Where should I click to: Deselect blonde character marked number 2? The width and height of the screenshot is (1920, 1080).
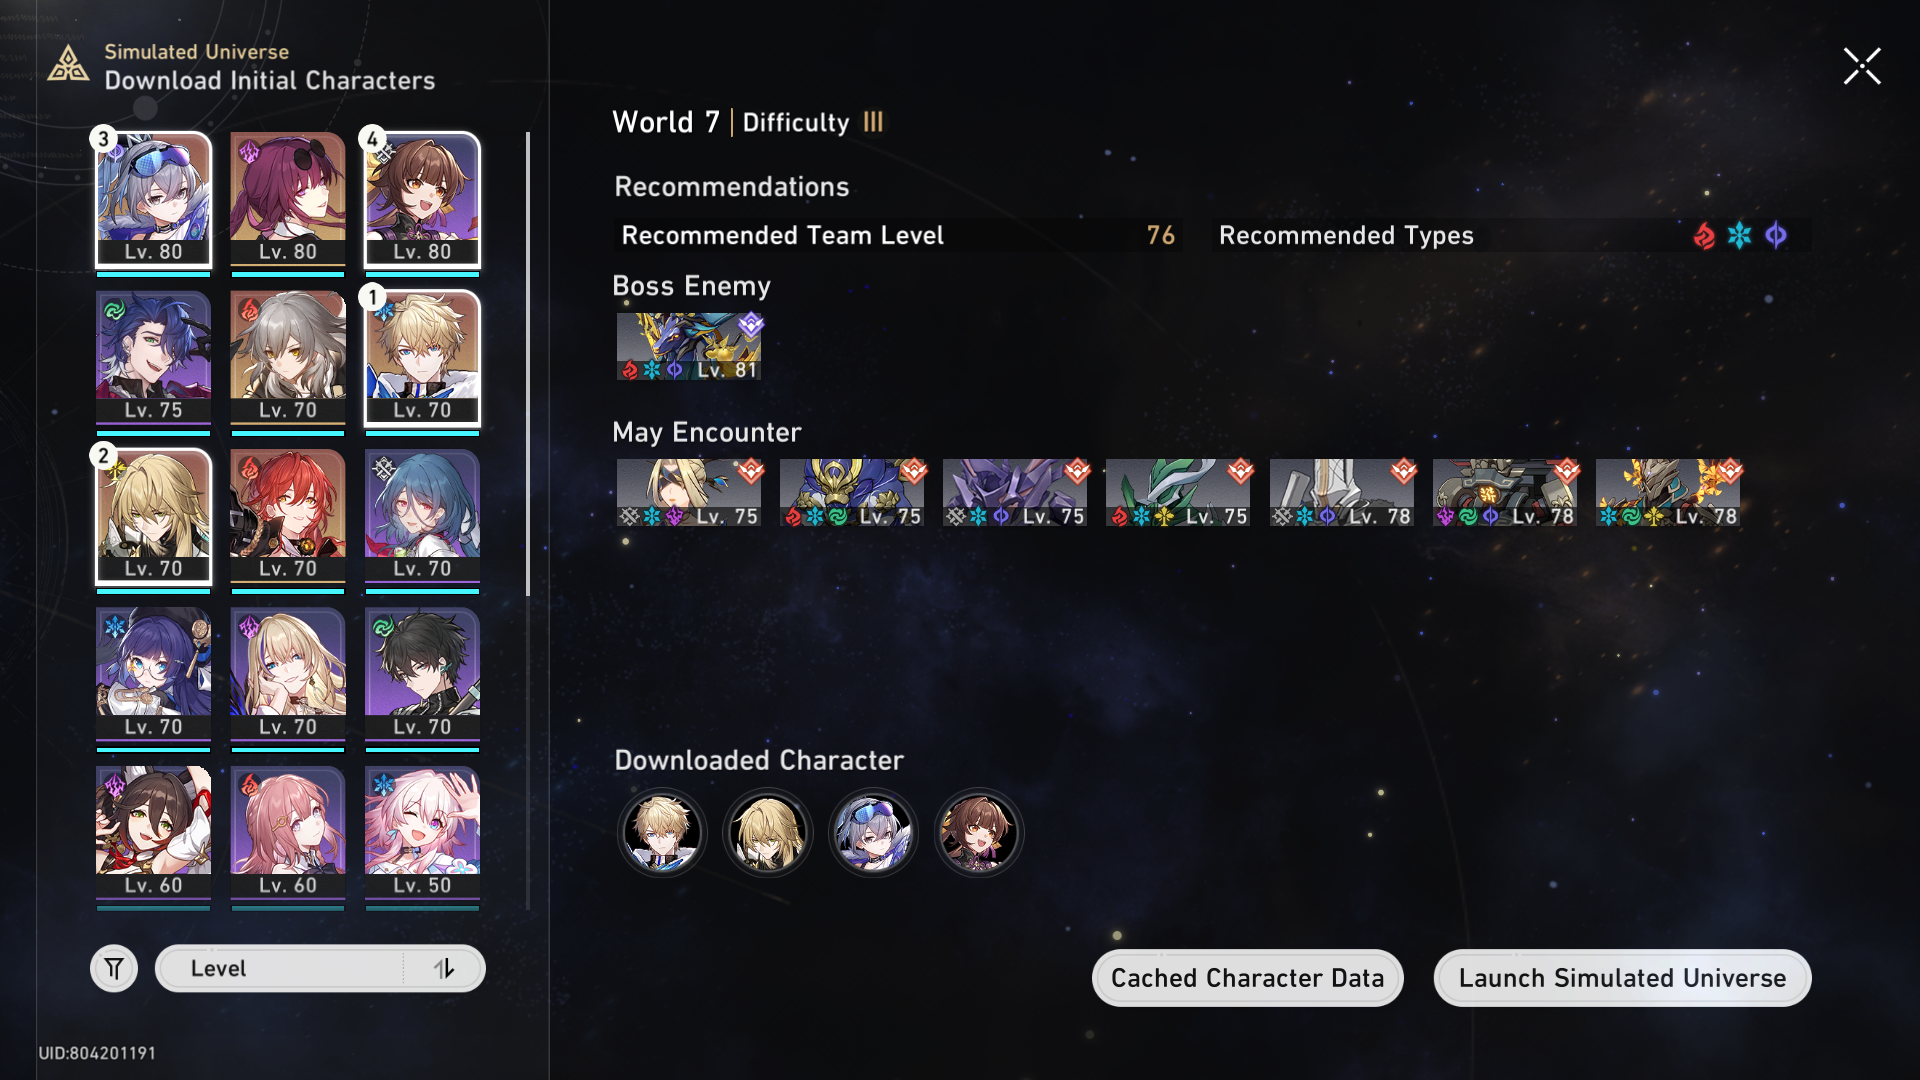tap(154, 517)
